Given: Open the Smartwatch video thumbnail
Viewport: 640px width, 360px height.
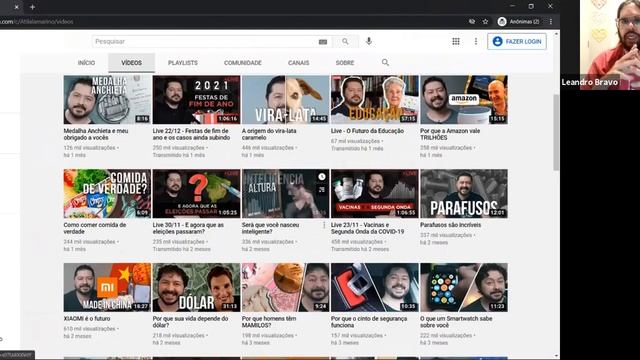Looking at the screenshot, I should click(464, 287).
